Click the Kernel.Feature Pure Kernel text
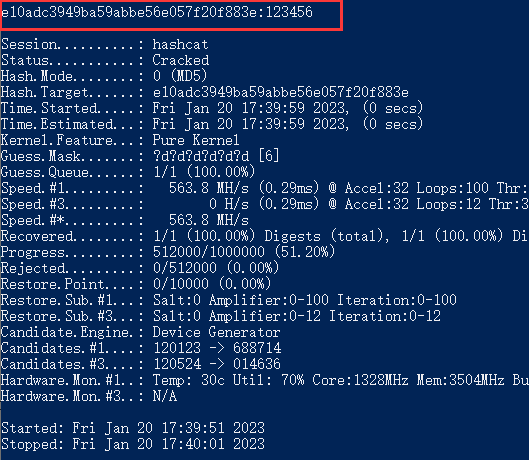Screen dimensions: 529x460 [196, 140]
